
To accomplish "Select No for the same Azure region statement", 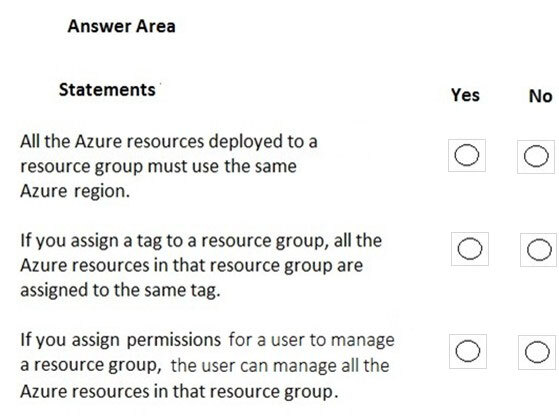I will pos(536,156).
